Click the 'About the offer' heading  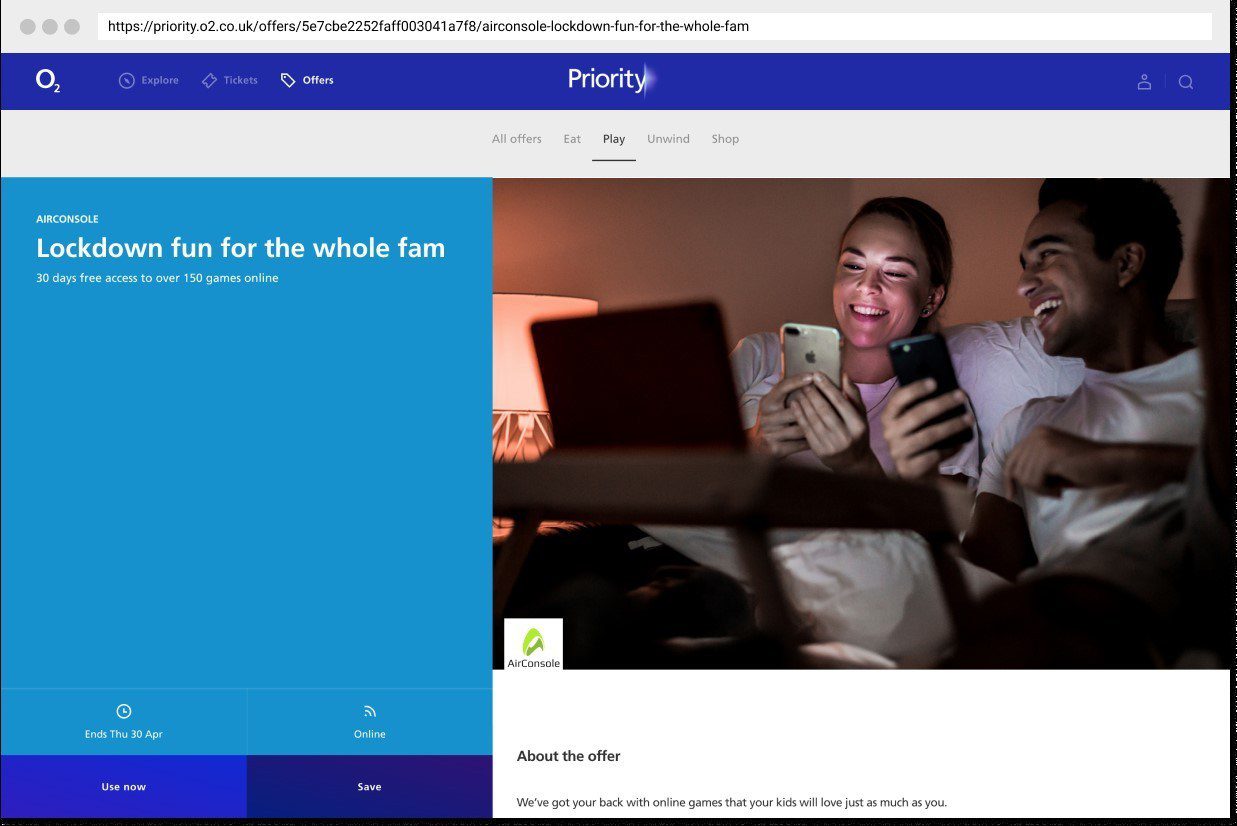569,756
